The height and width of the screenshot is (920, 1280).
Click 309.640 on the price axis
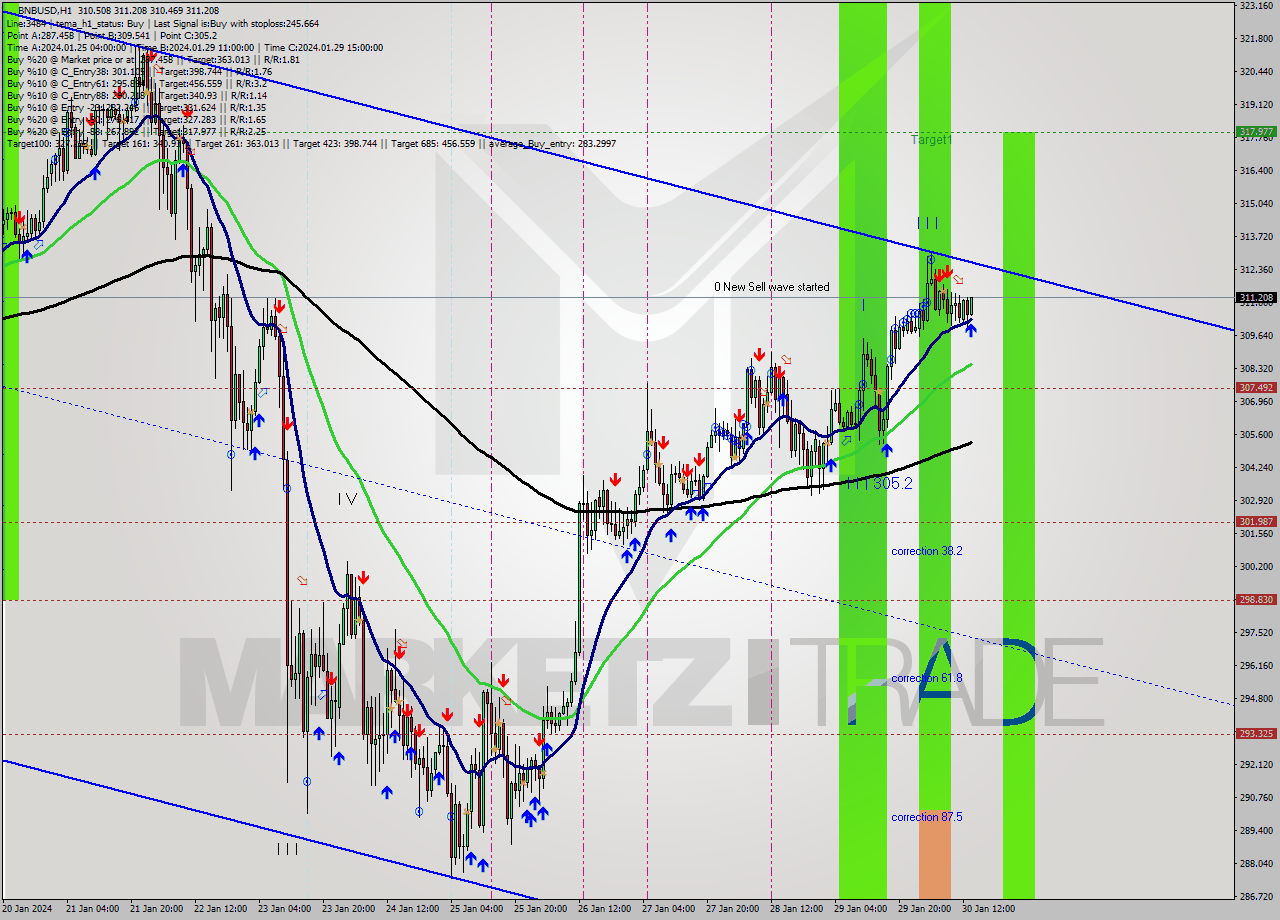point(1256,336)
